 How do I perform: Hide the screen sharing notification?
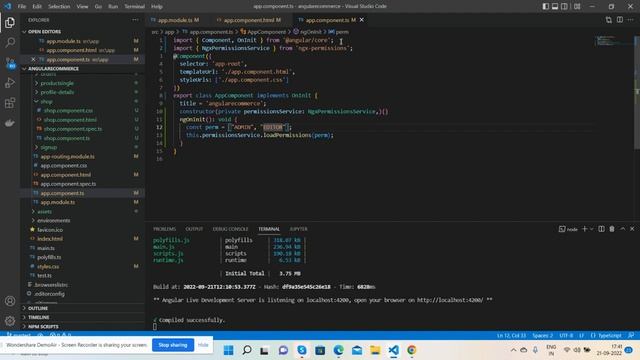point(203,345)
